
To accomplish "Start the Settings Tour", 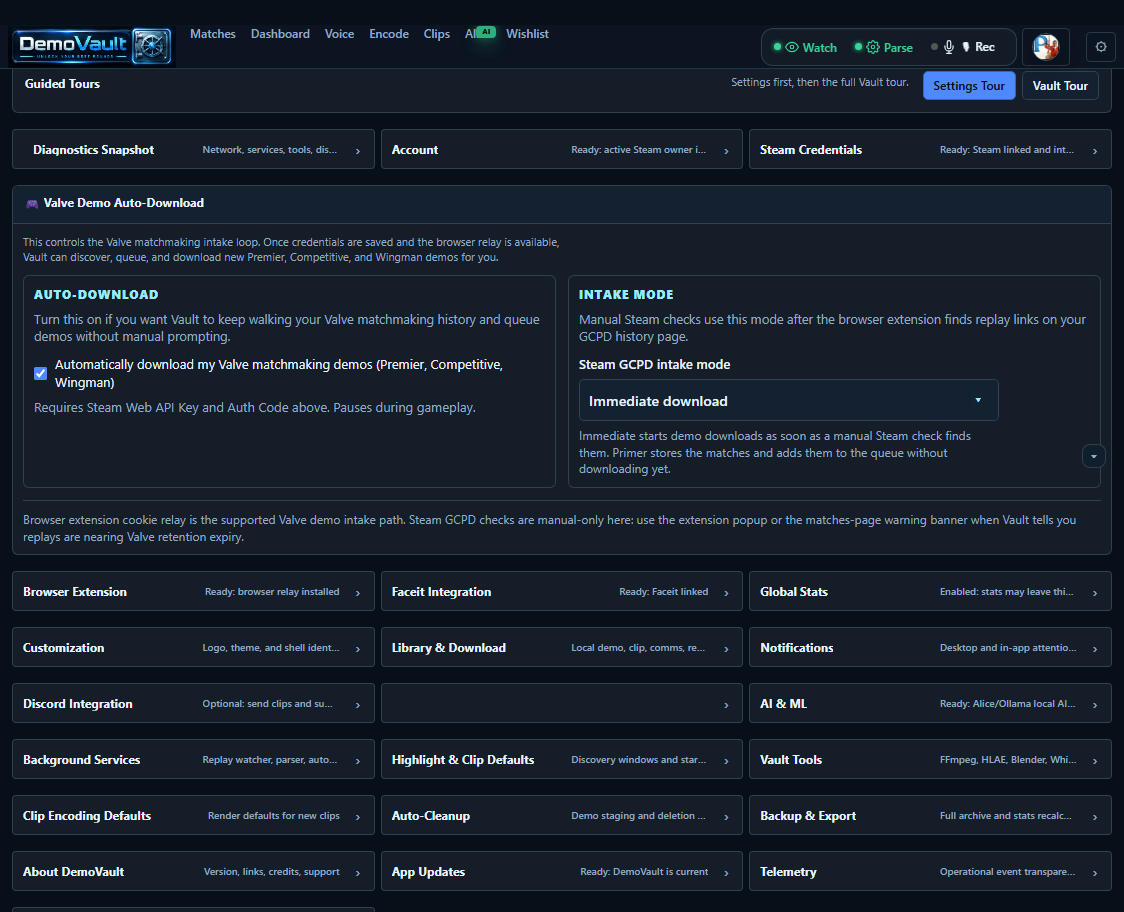I will pos(968,86).
